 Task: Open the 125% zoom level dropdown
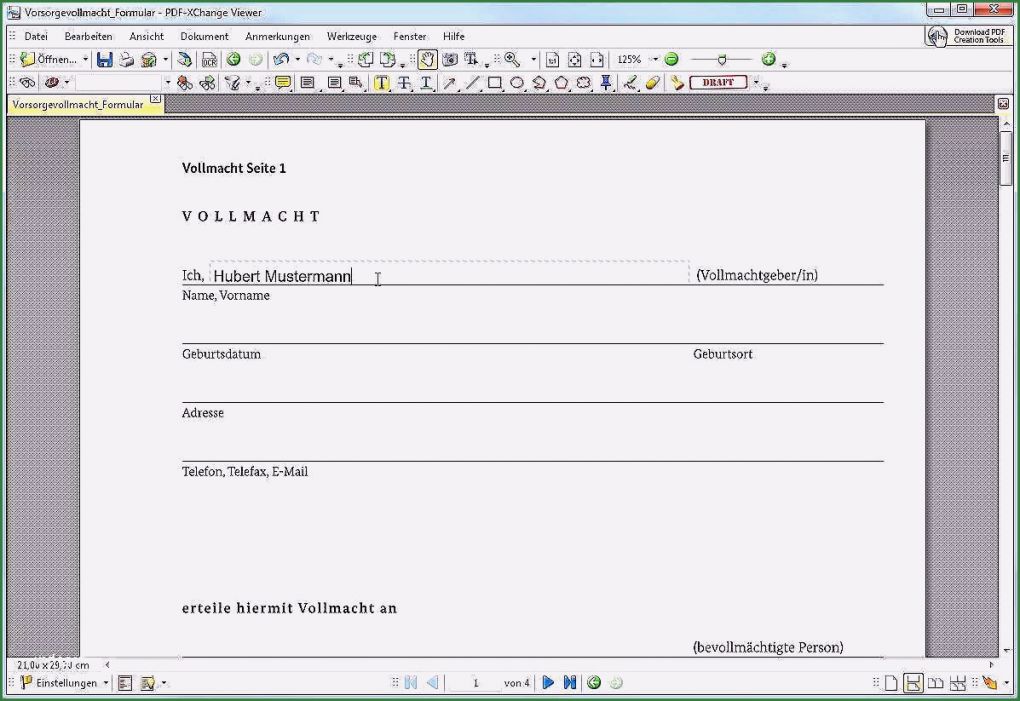[656, 60]
